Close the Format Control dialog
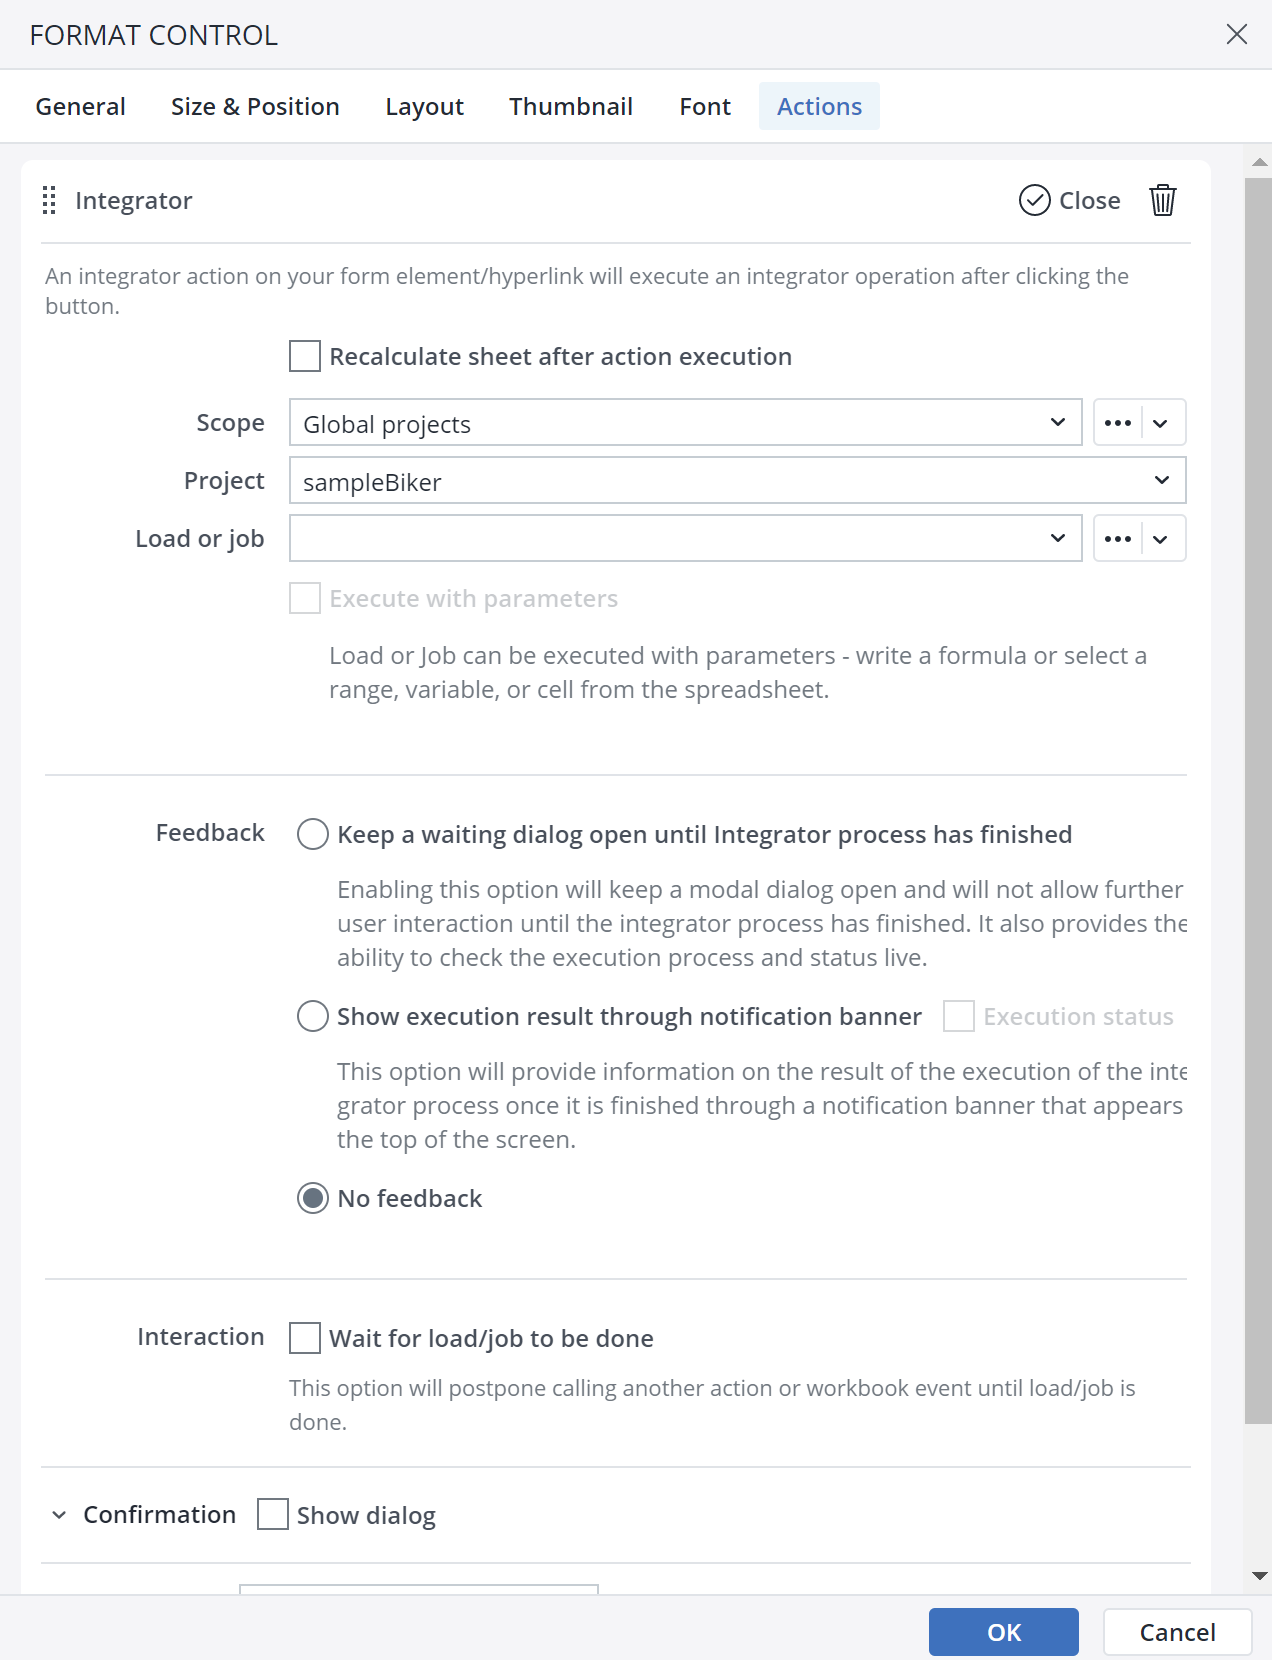Screen dimensions: 1272x1660 (1236, 33)
